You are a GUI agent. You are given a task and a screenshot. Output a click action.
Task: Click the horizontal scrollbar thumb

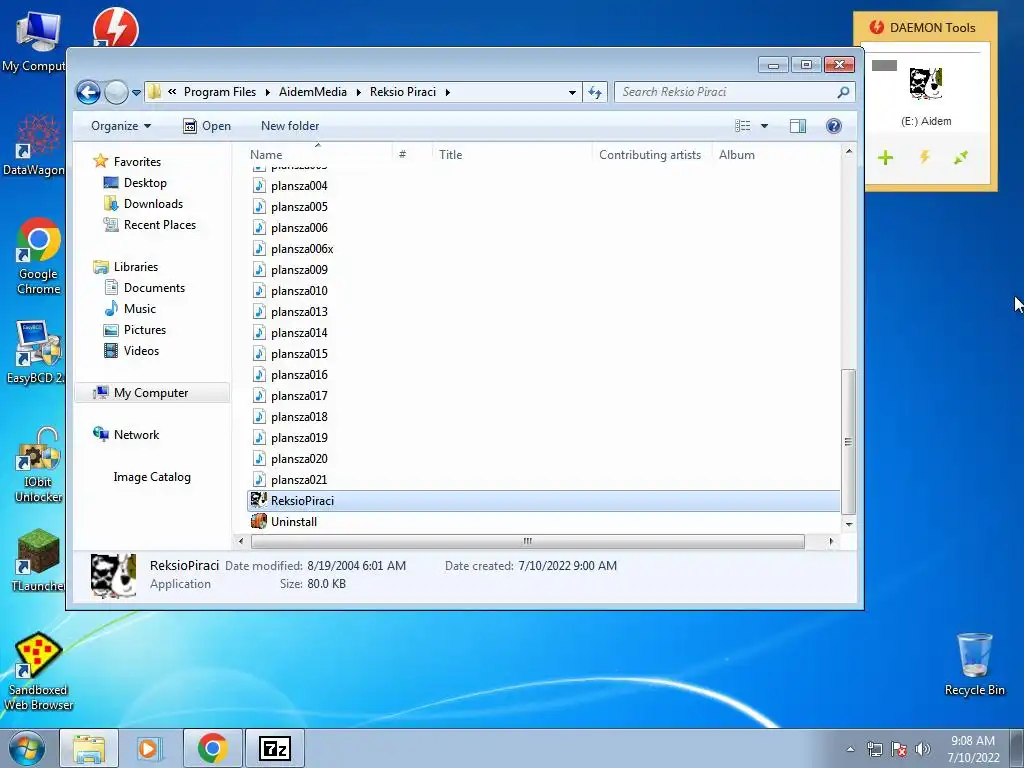(528, 541)
